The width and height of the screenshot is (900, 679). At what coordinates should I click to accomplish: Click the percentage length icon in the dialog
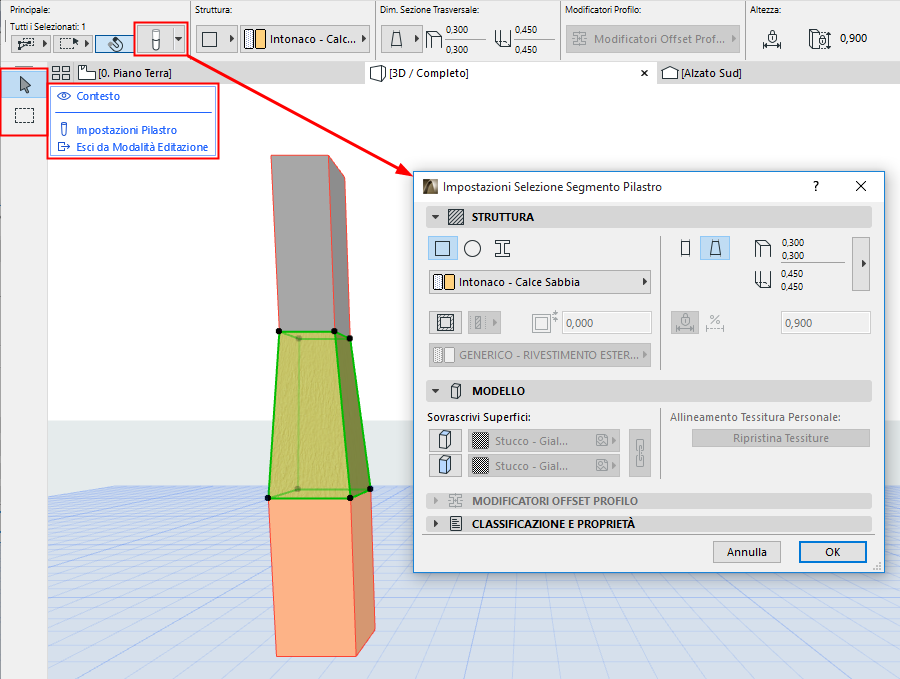715,323
